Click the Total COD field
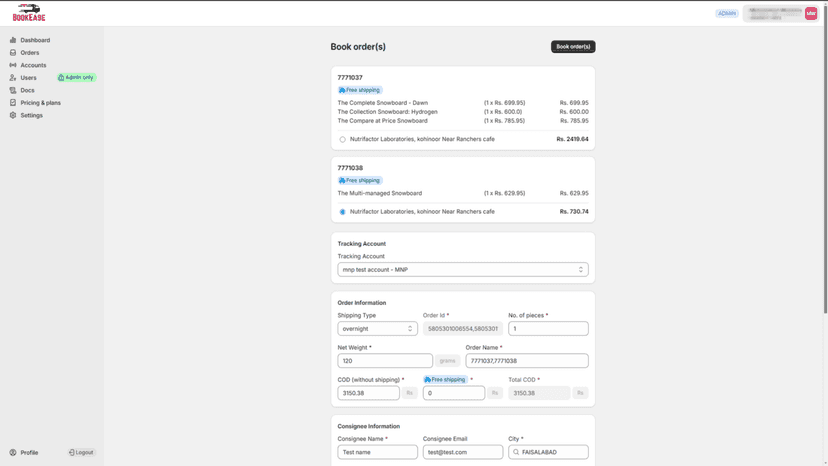 [539, 393]
